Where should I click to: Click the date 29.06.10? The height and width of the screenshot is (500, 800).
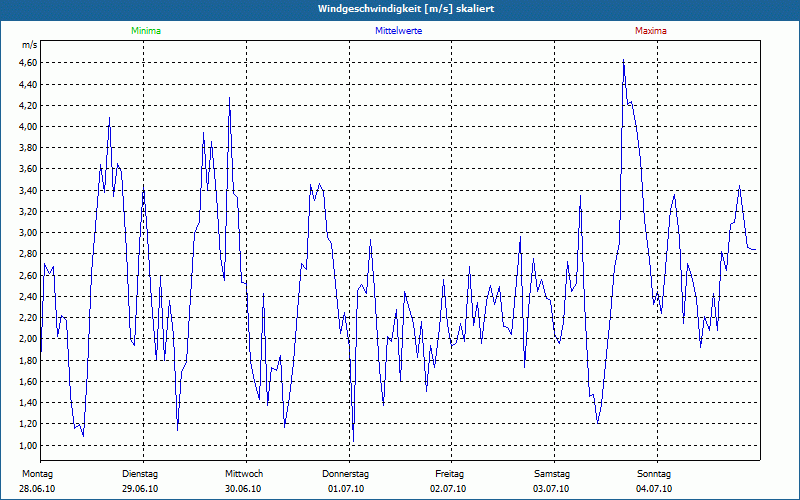coord(140,489)
